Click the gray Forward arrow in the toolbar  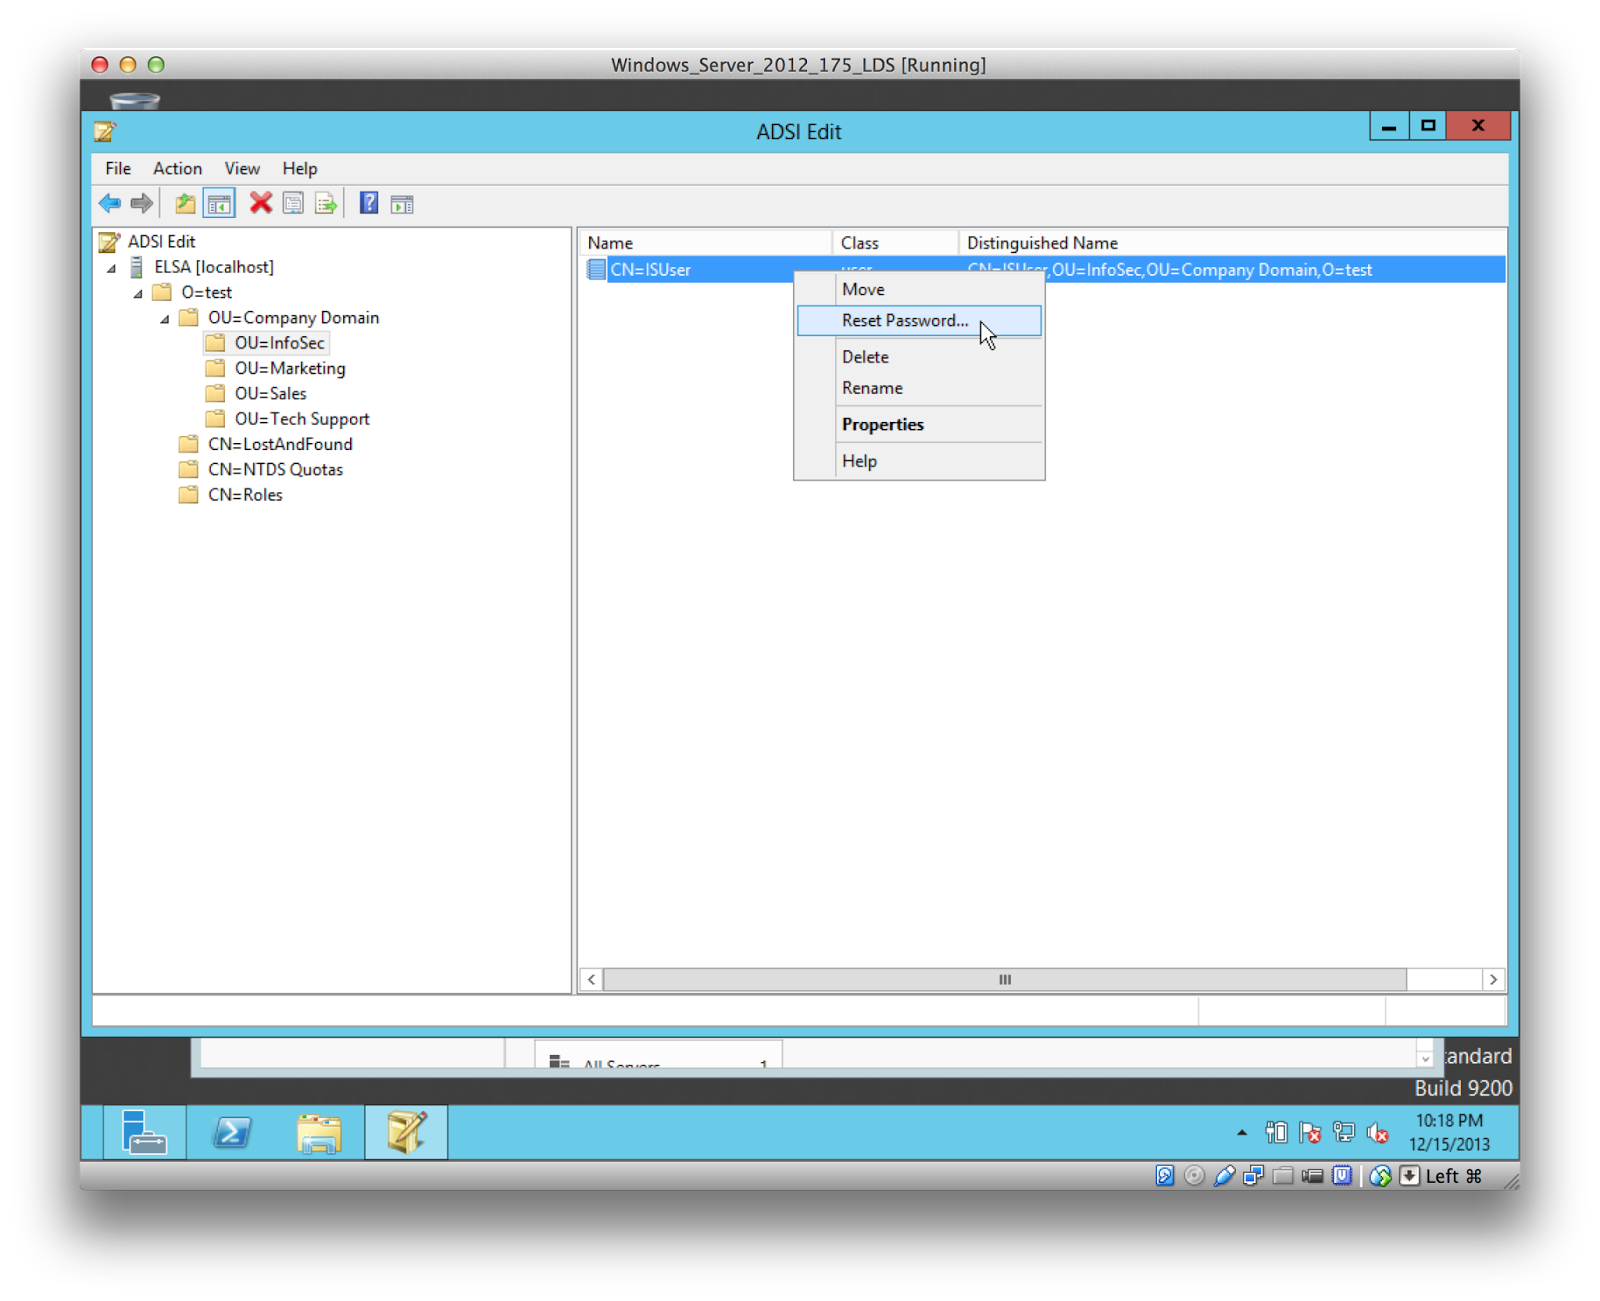click(142, 204)
